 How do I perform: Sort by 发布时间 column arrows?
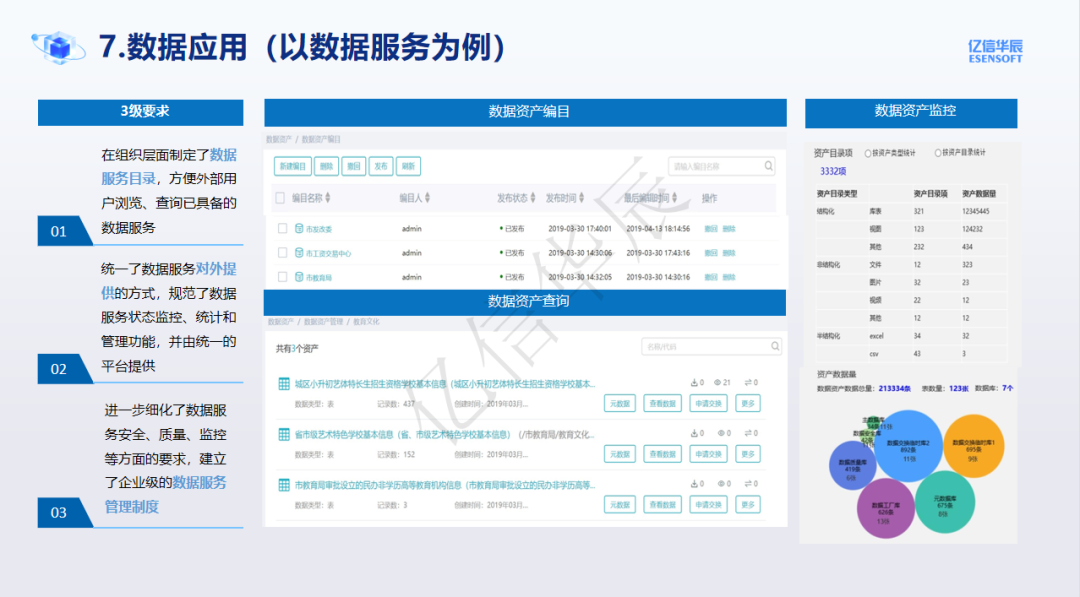[584, 198]
